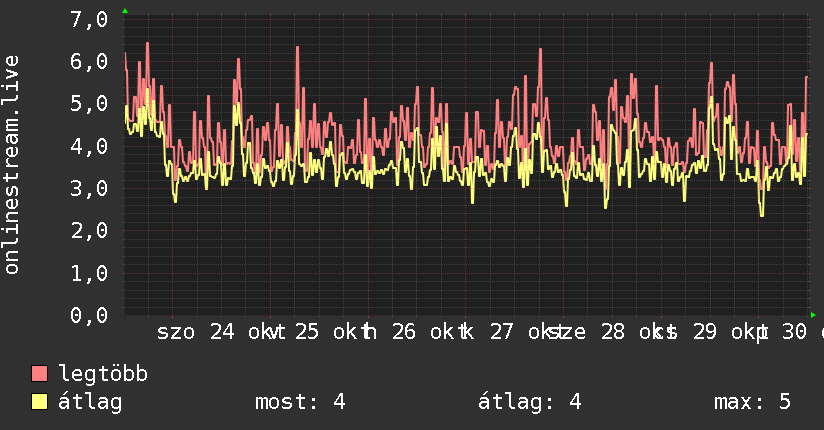Click the 3,0 y-axis tick label
824x430 pixels.
[x=89, y=188]
